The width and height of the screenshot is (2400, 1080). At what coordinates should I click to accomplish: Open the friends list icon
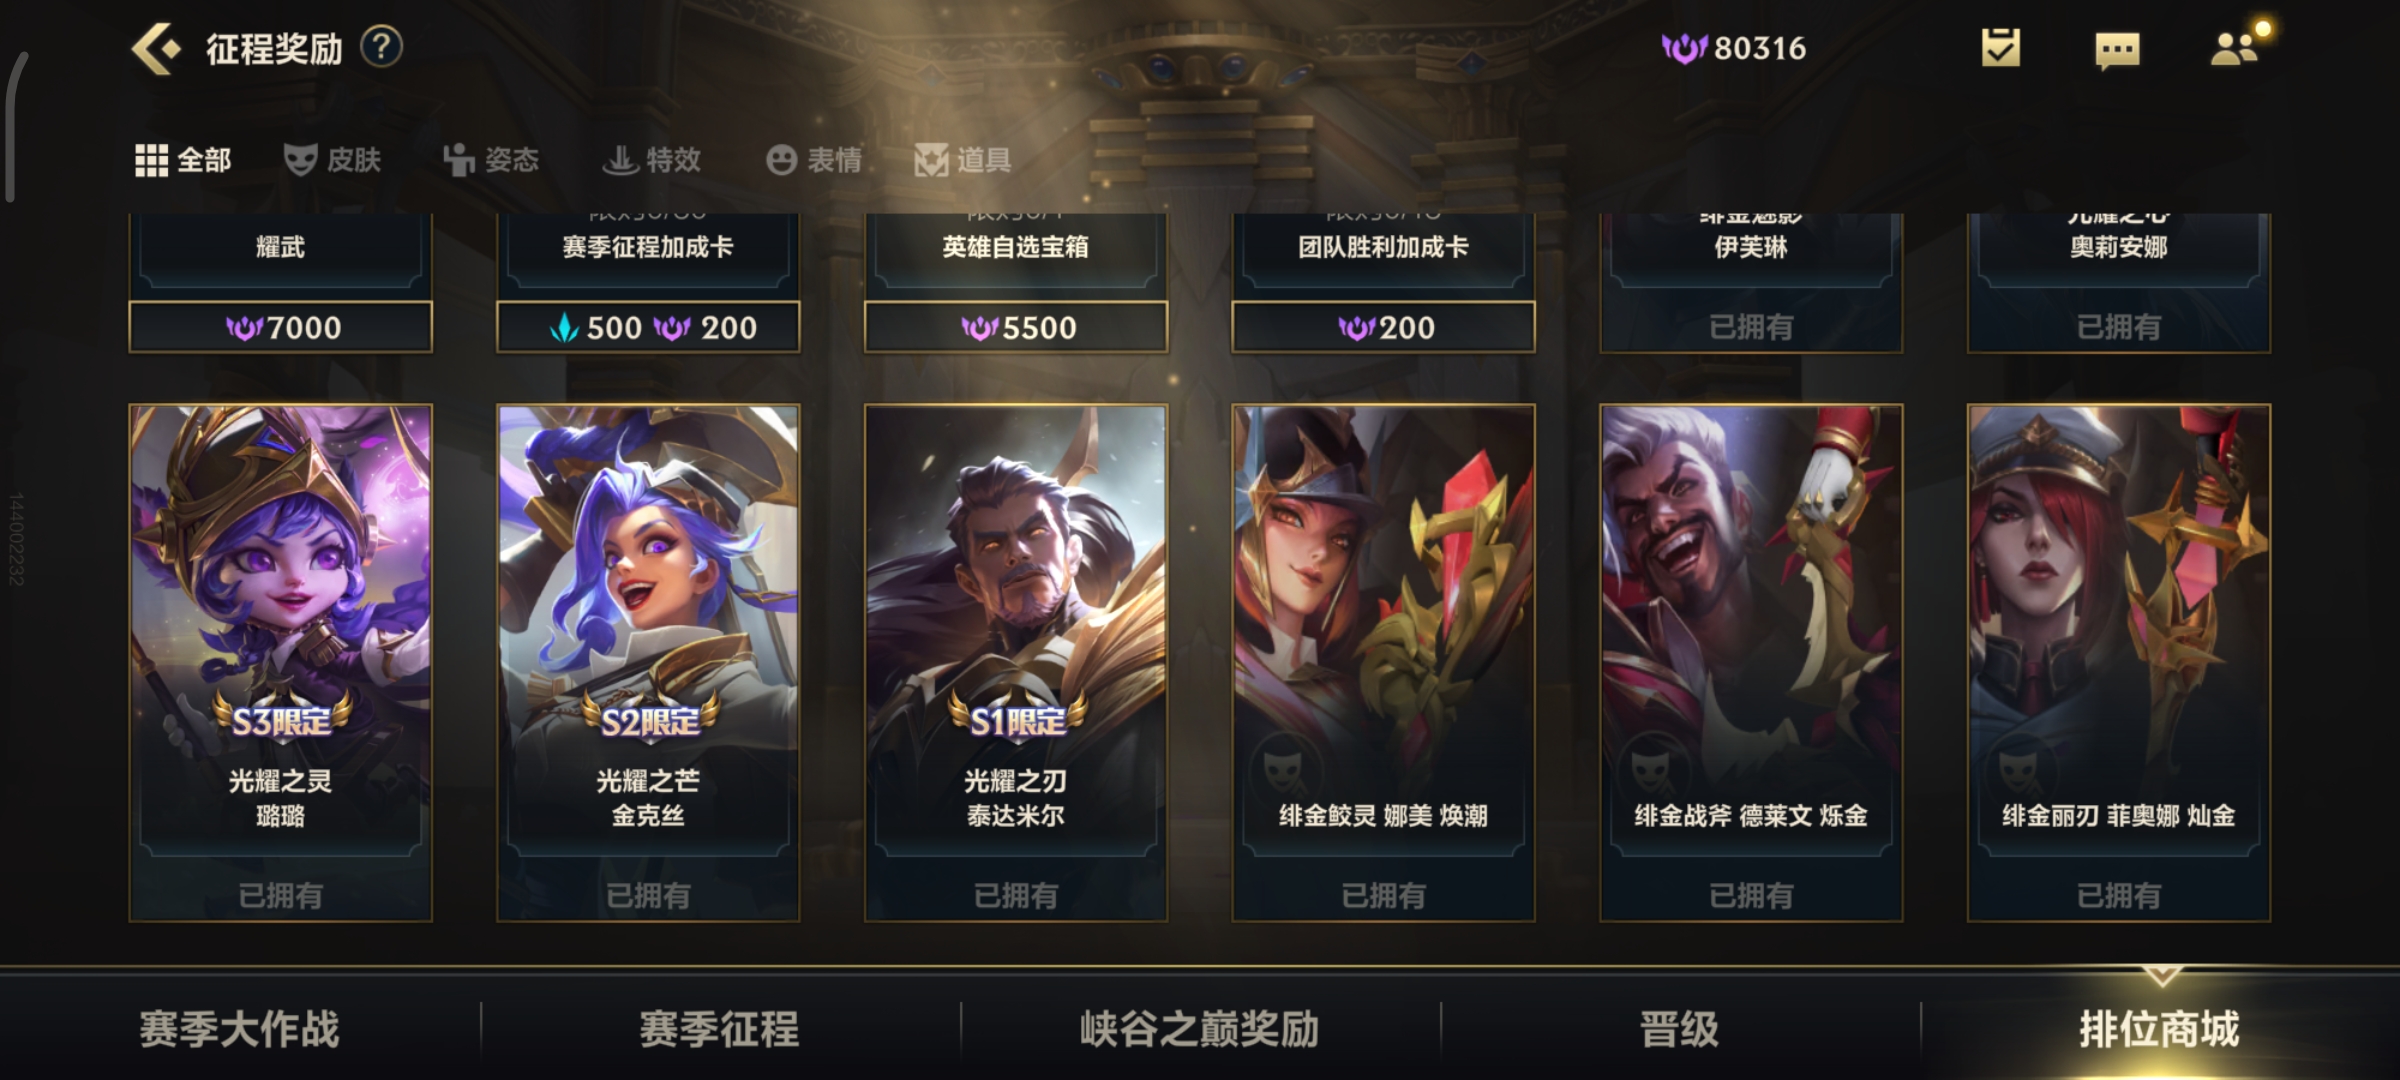click(x=2235, y=48)
